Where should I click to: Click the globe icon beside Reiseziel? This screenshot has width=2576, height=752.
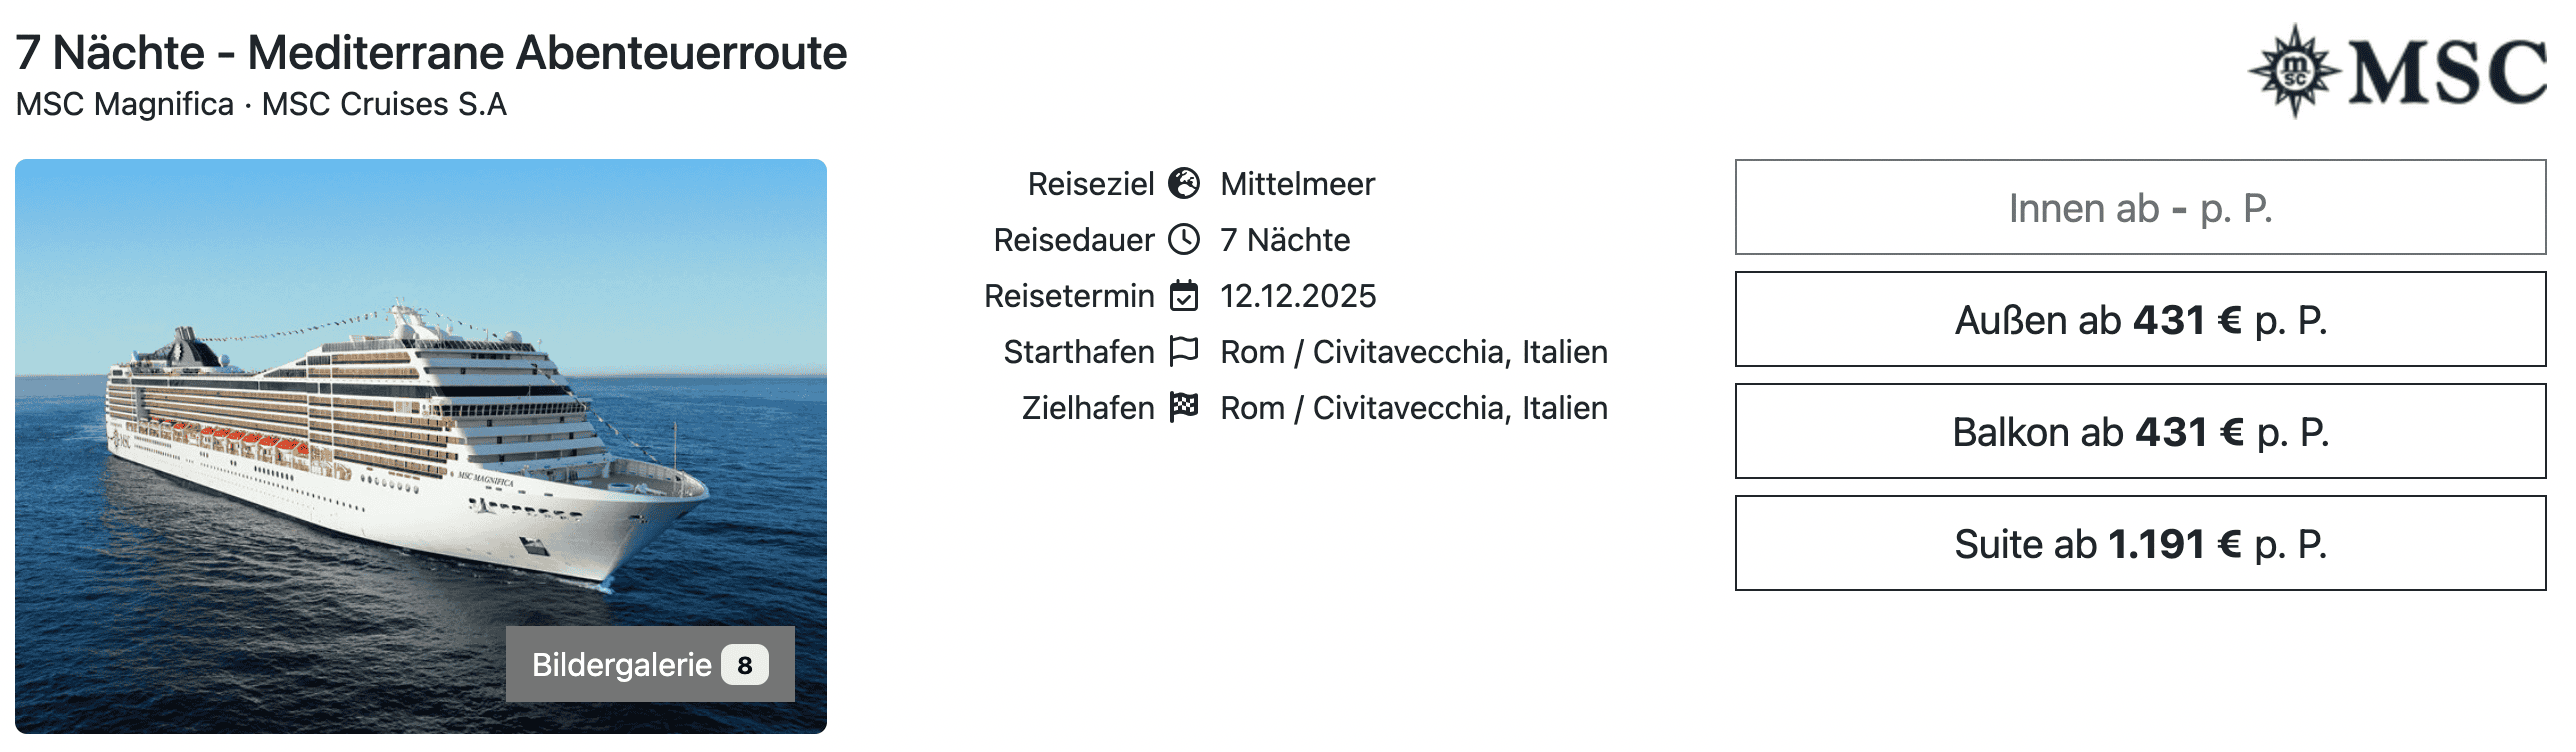click(x=1184, y=183)
